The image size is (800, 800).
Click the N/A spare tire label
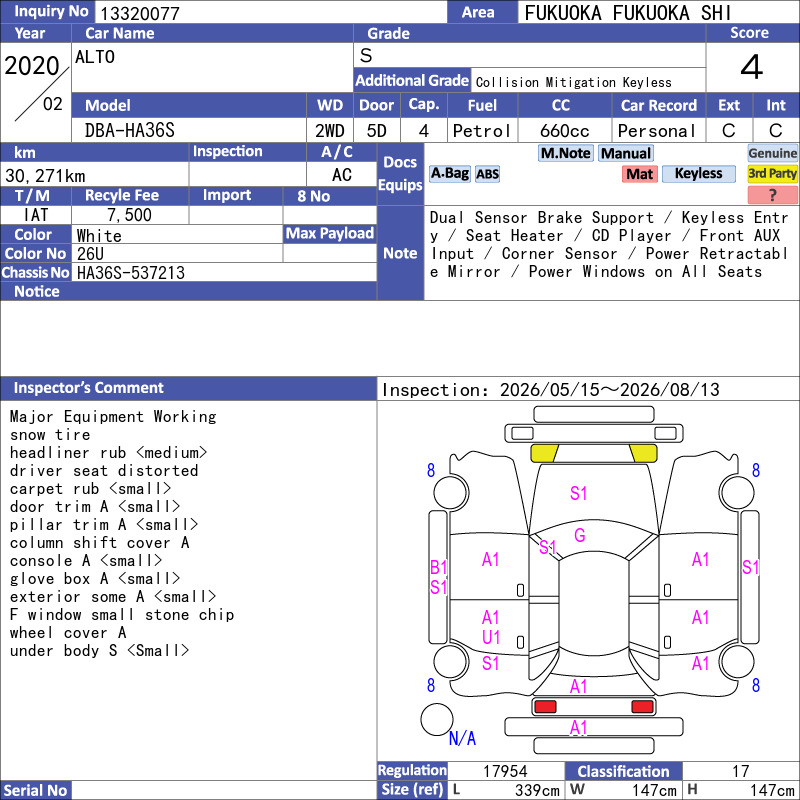pos(462,738)
